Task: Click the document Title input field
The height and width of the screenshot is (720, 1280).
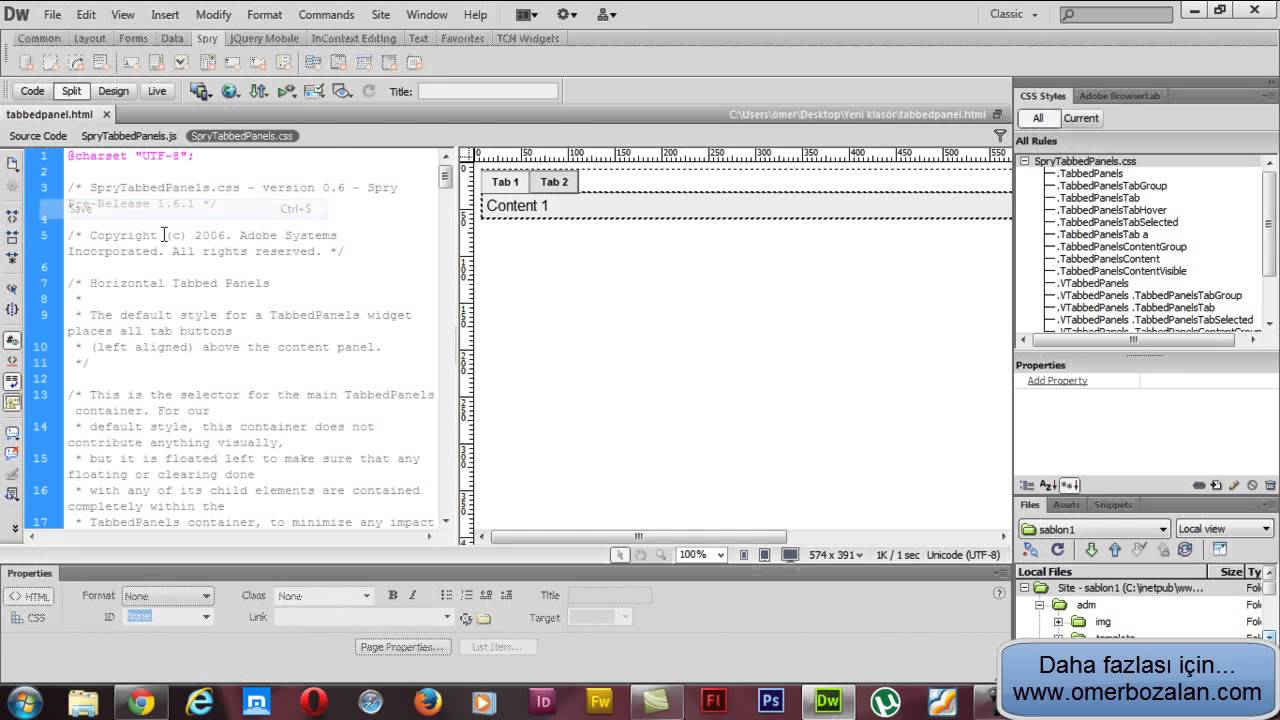Action: pyautogui.click(x=487, y=91)
